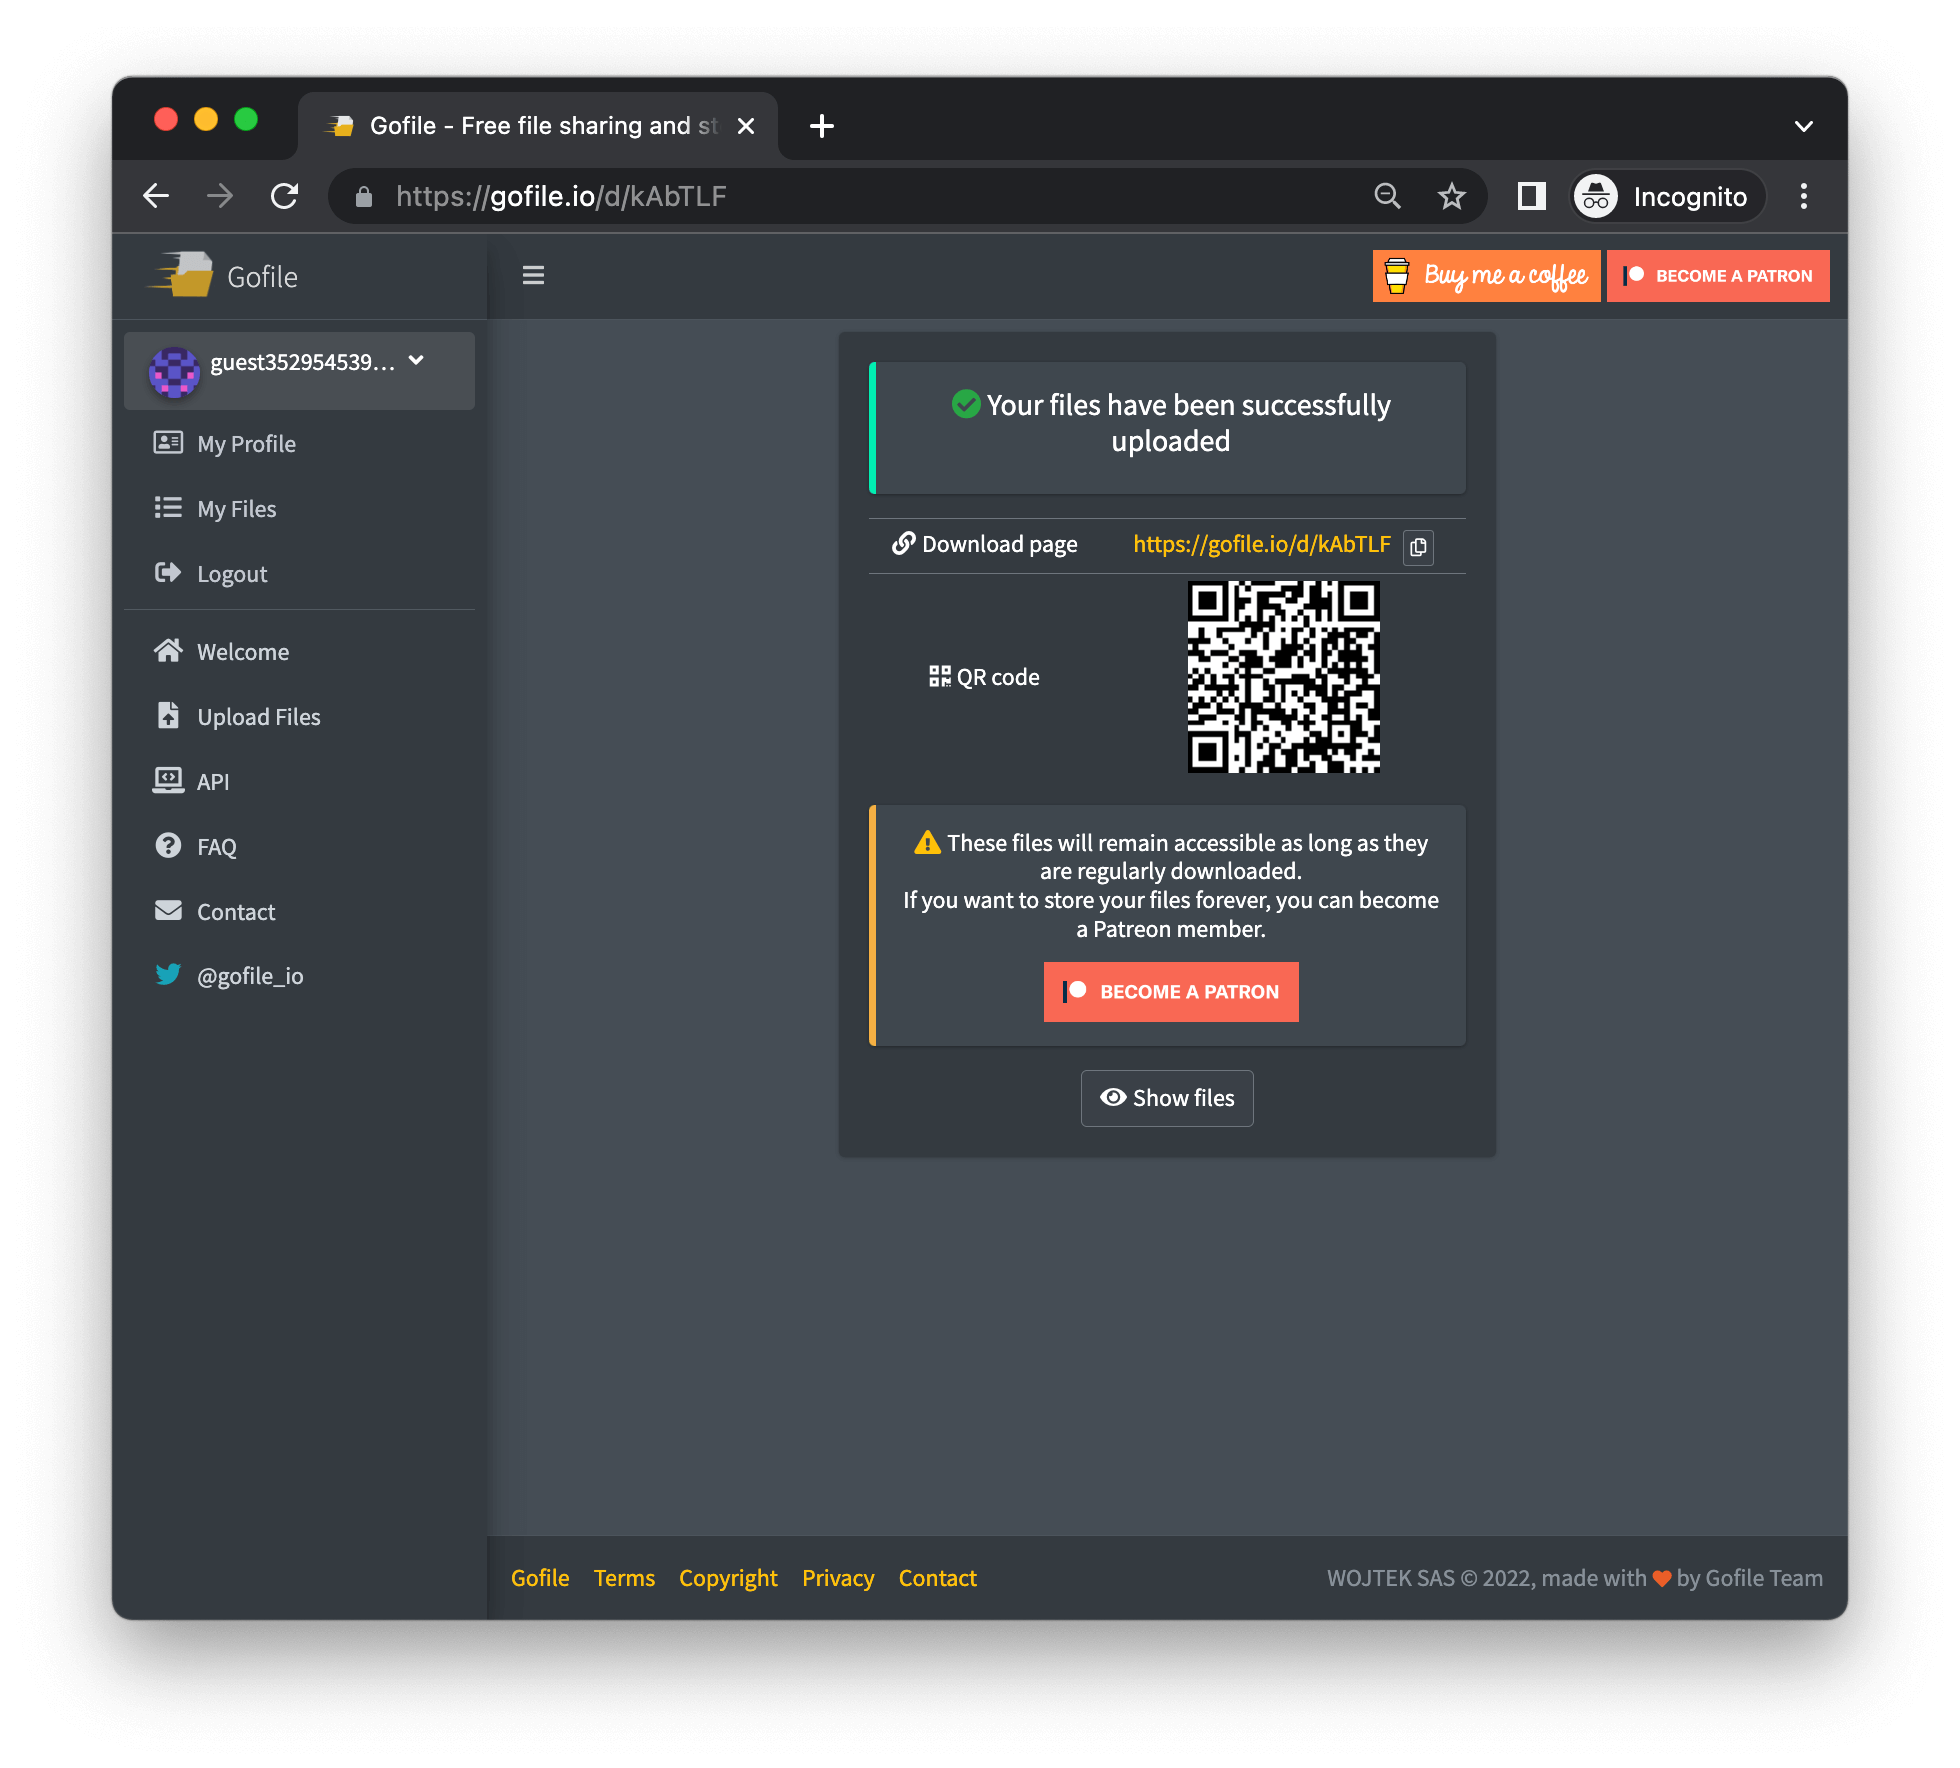1960x1768 pixels.
Task: Click the browser forward arrow
Action: (220, 196)
